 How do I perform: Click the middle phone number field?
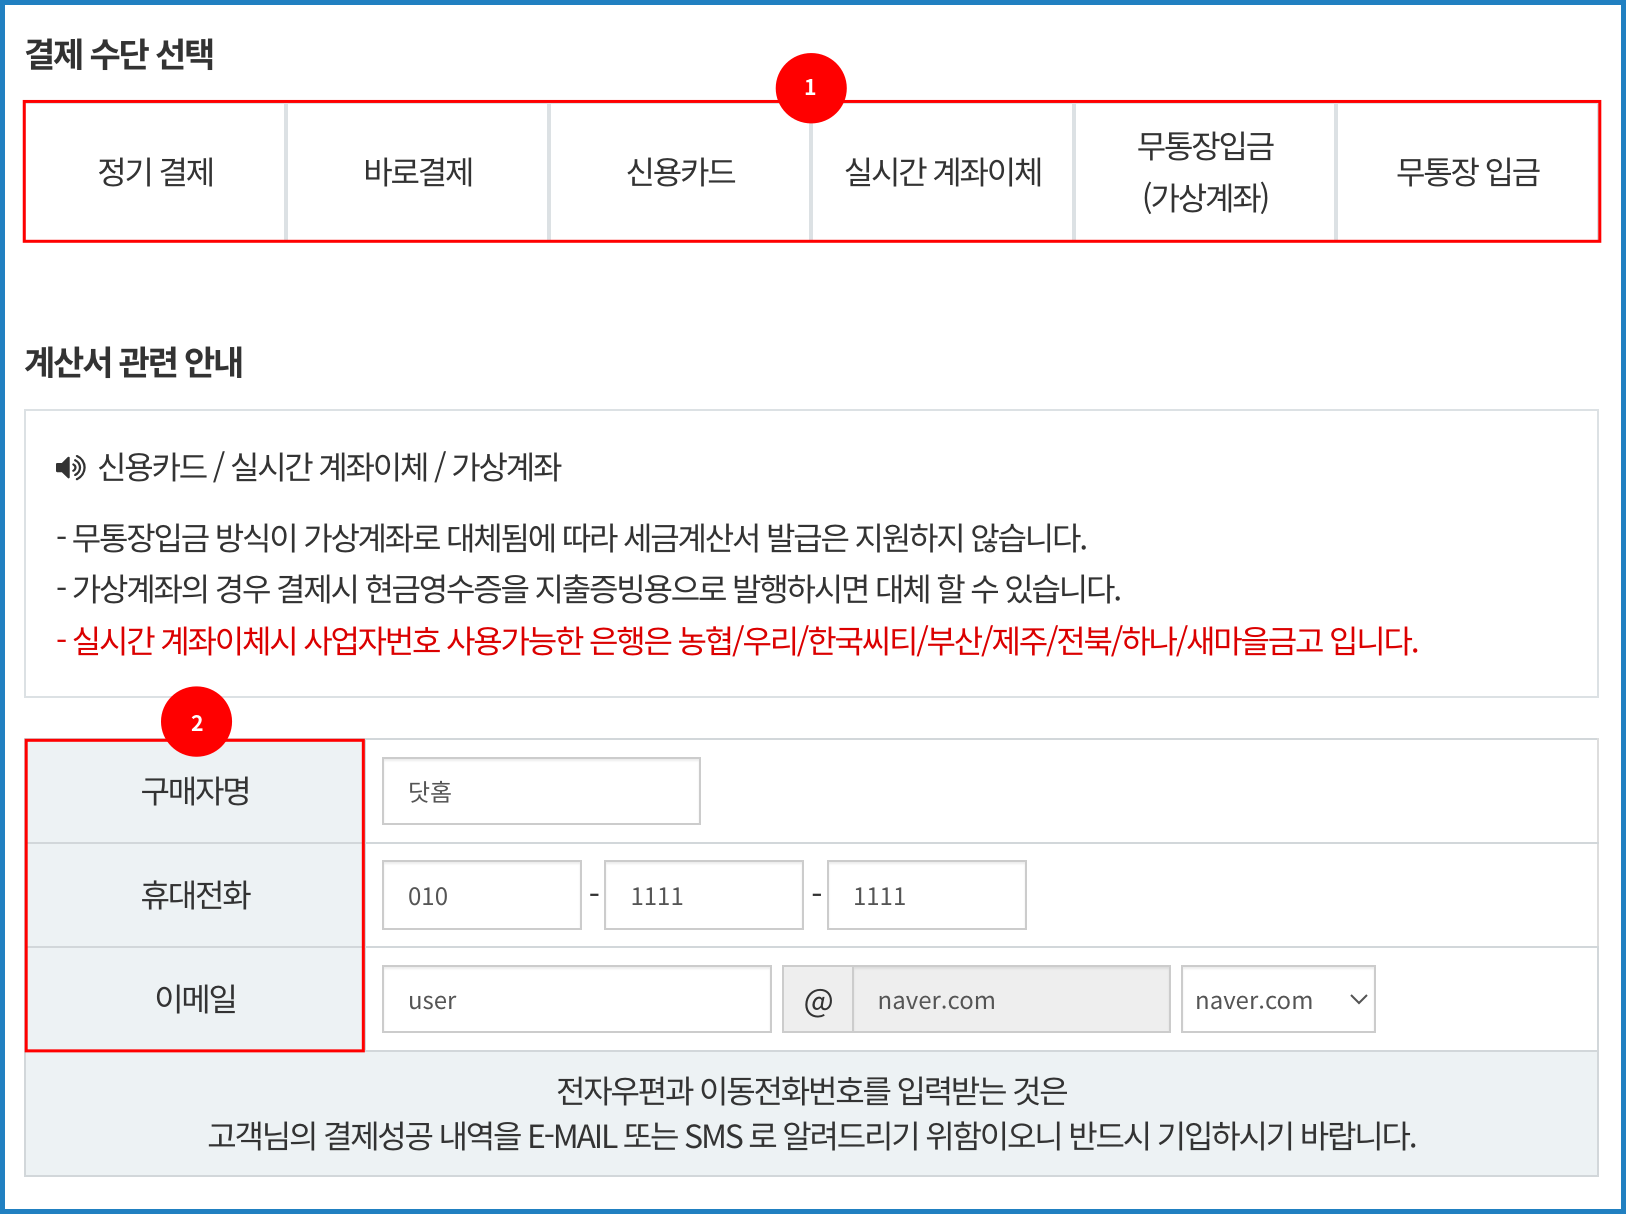pos(703,895)
